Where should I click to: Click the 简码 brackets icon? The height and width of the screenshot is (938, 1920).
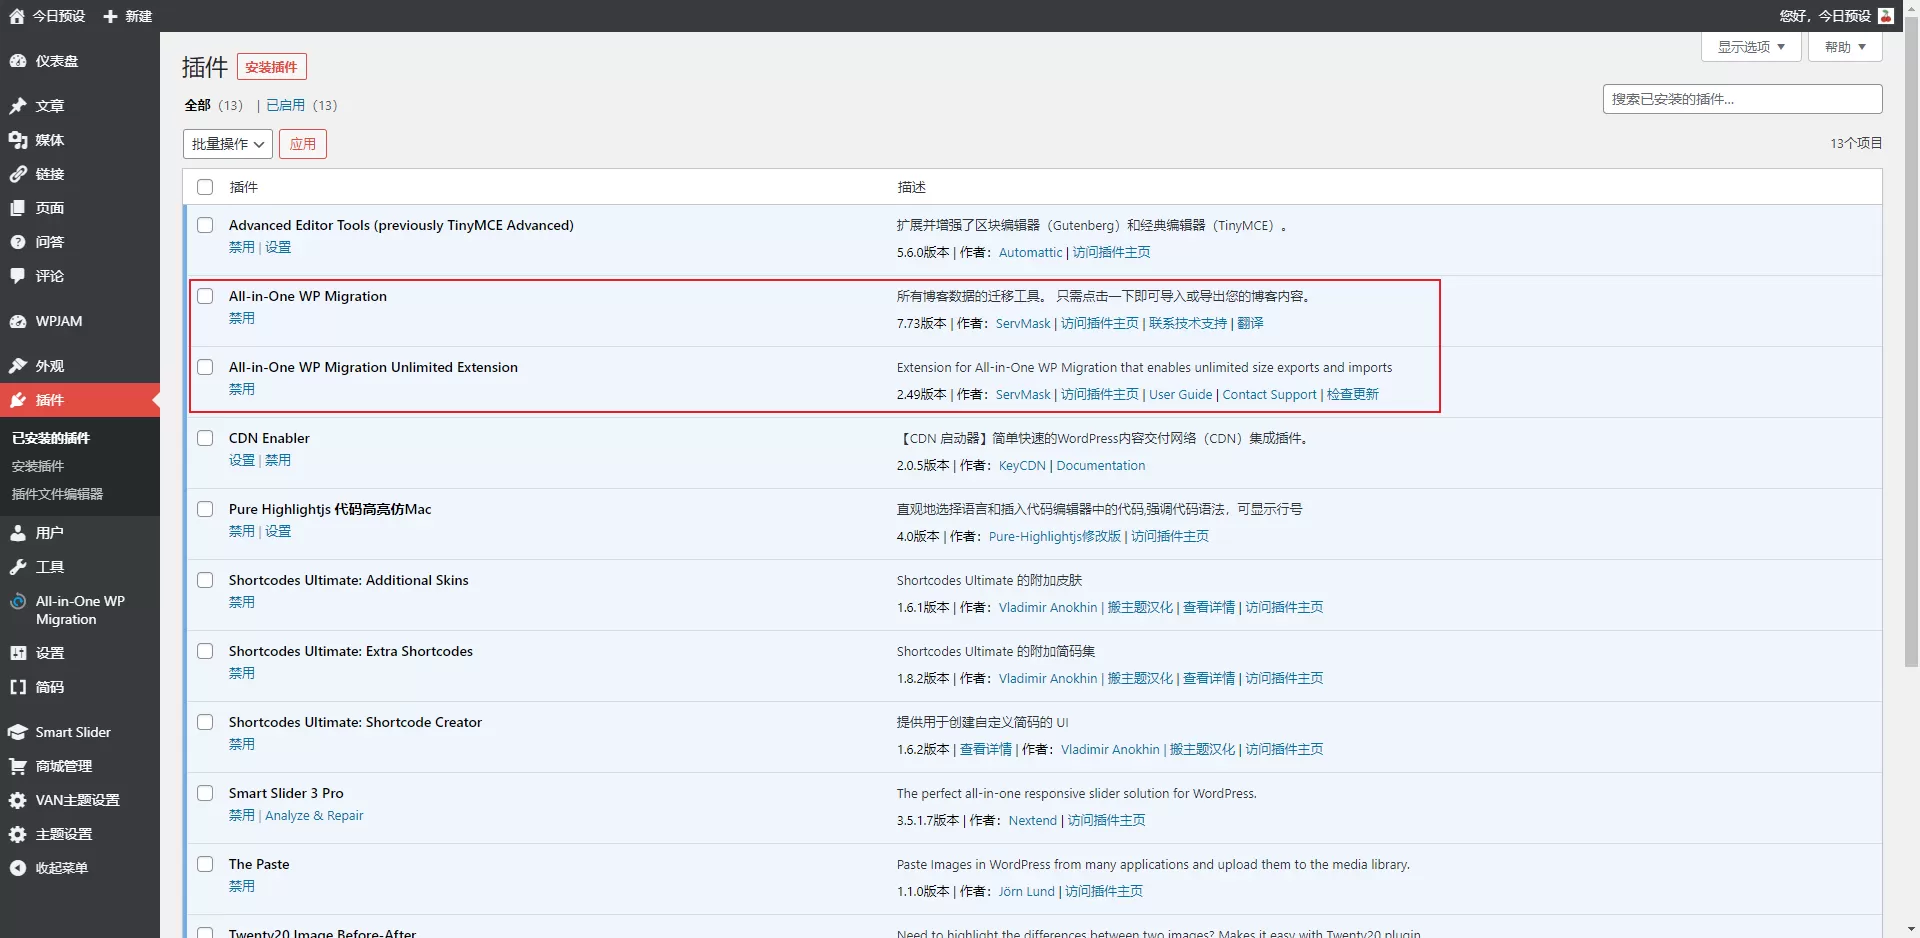[x=18, y=687]
